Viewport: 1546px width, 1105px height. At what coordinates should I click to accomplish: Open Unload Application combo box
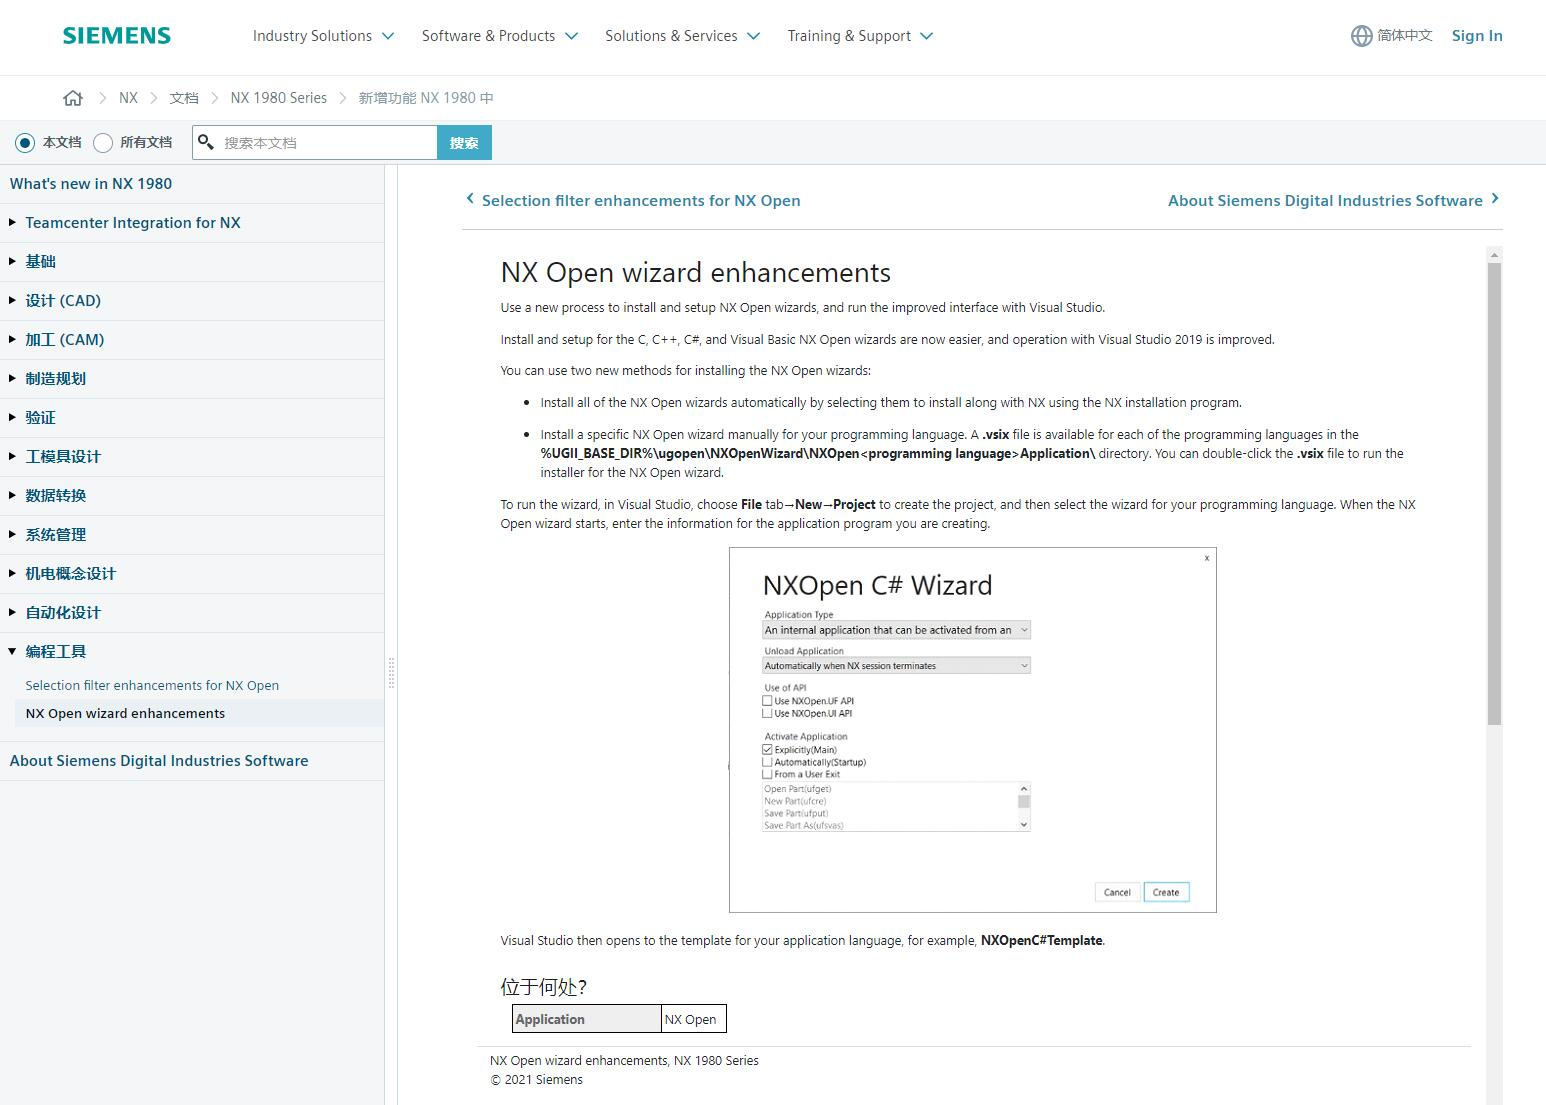(x=896, y=666)
